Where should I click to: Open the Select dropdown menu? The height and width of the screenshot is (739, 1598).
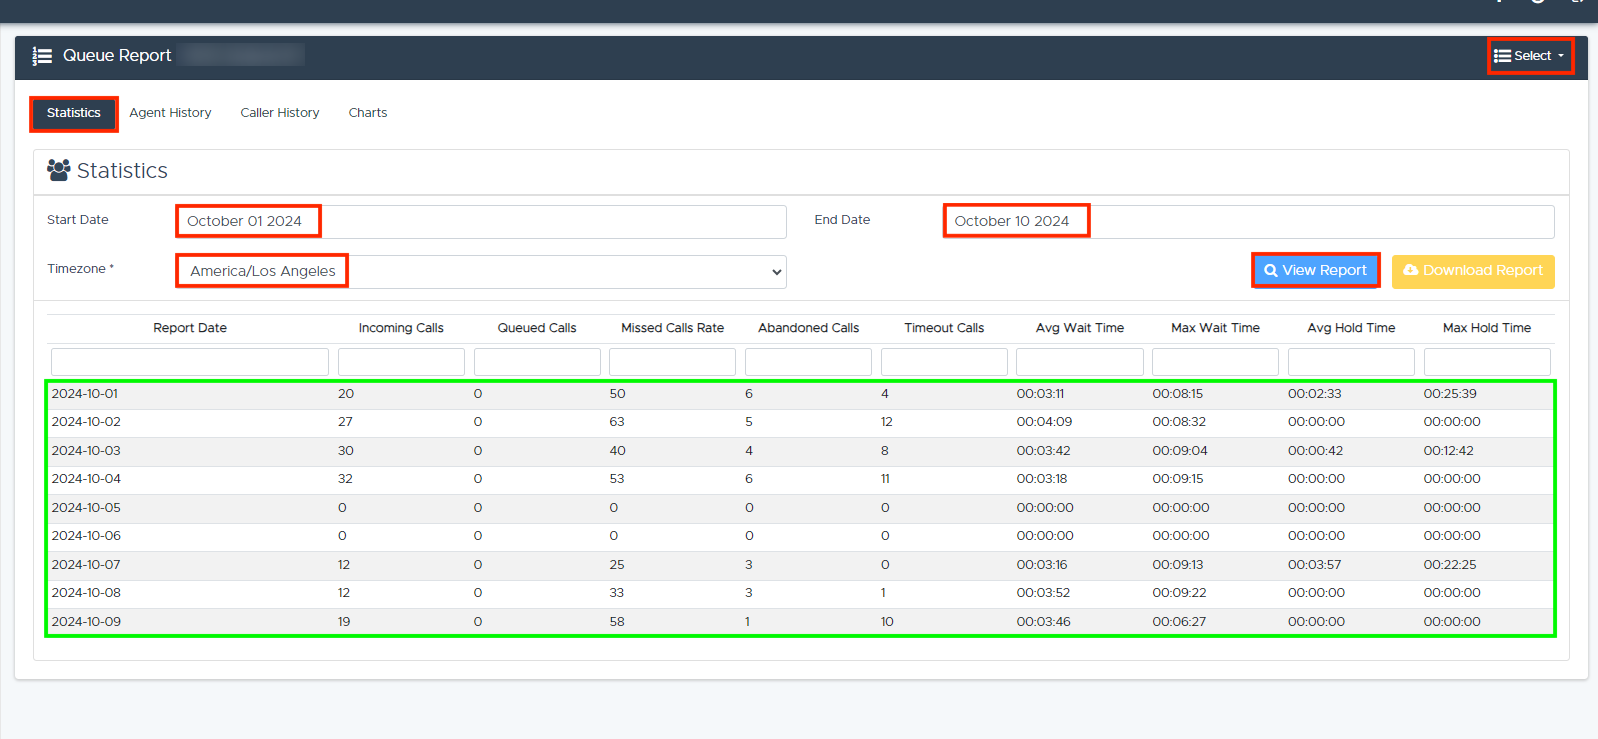(x=1529, y=56)
